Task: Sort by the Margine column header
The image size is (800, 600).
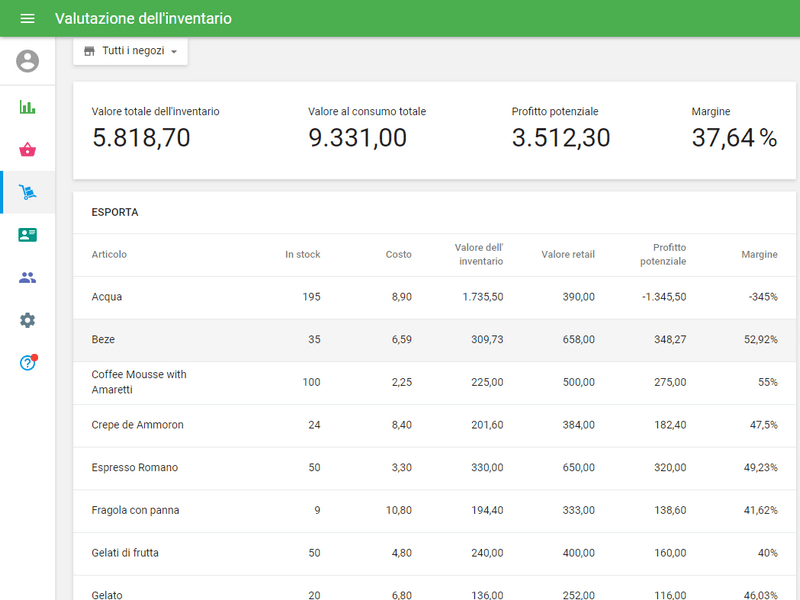Action: (759, 255)
